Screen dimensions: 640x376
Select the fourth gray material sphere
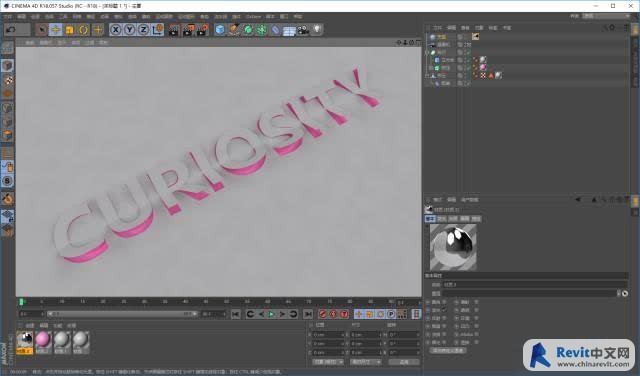[81, 339]
